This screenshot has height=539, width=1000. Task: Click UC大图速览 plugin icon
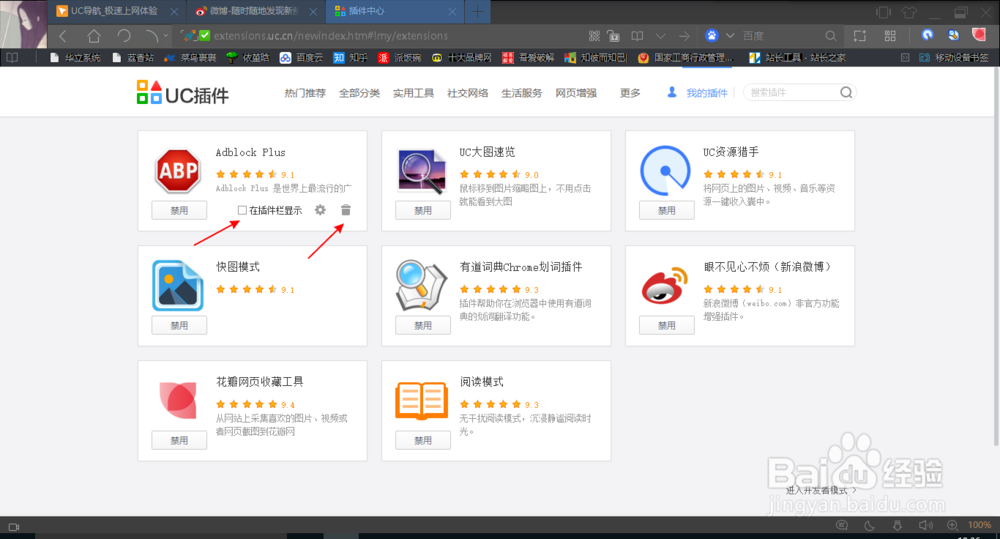(422, 171)
